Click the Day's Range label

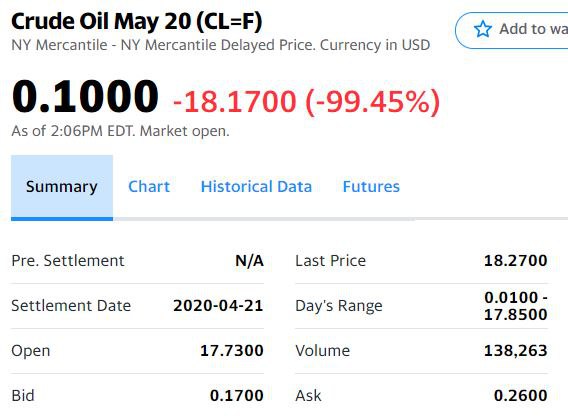click(339, 306)
